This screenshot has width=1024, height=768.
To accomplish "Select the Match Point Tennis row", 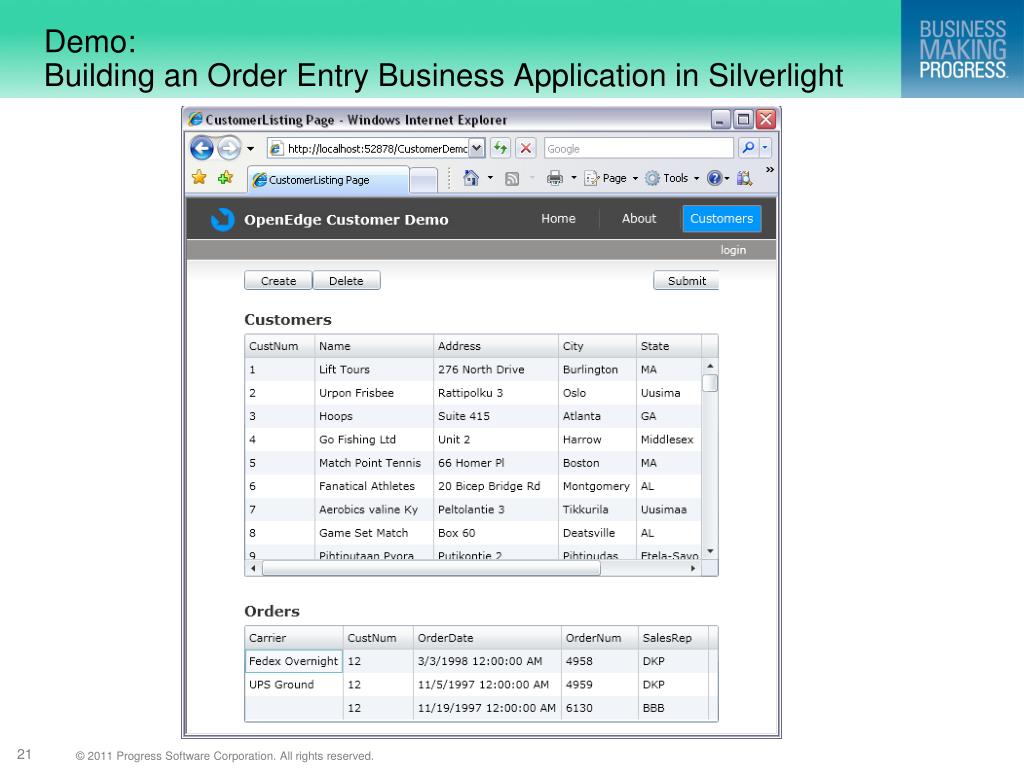I will point(473,463).
